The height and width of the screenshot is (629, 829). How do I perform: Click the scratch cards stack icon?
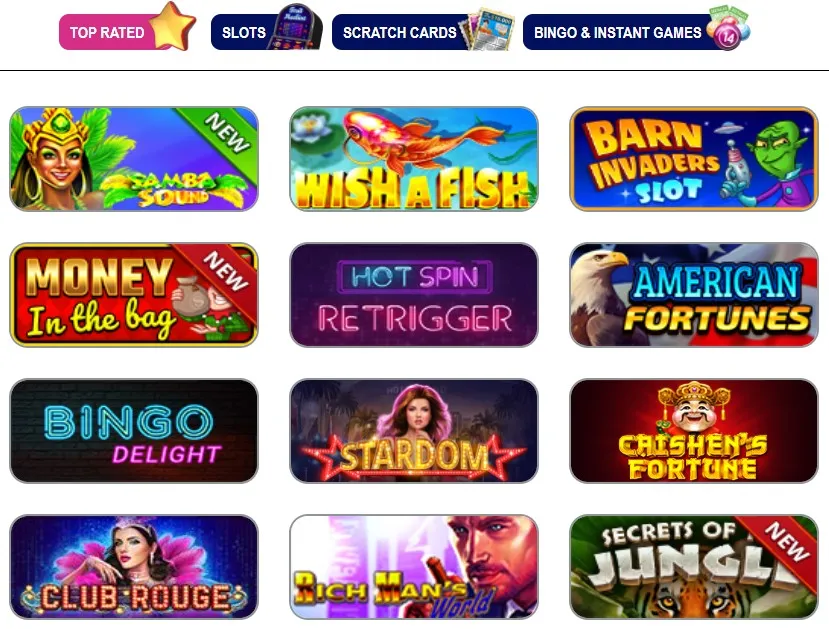coord(487,29)
